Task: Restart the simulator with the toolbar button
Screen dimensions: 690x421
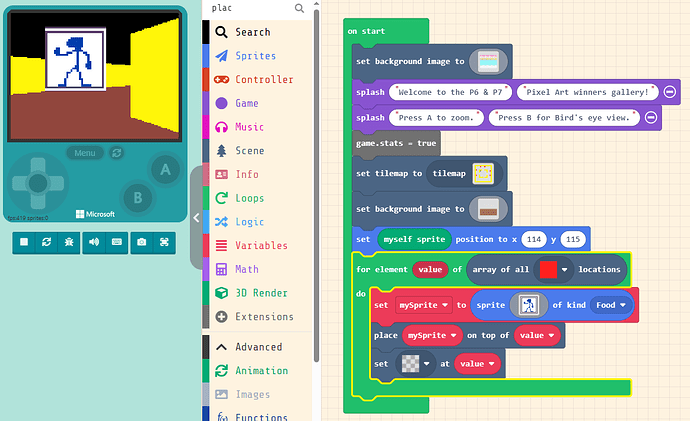Action: tap(47, 242)
